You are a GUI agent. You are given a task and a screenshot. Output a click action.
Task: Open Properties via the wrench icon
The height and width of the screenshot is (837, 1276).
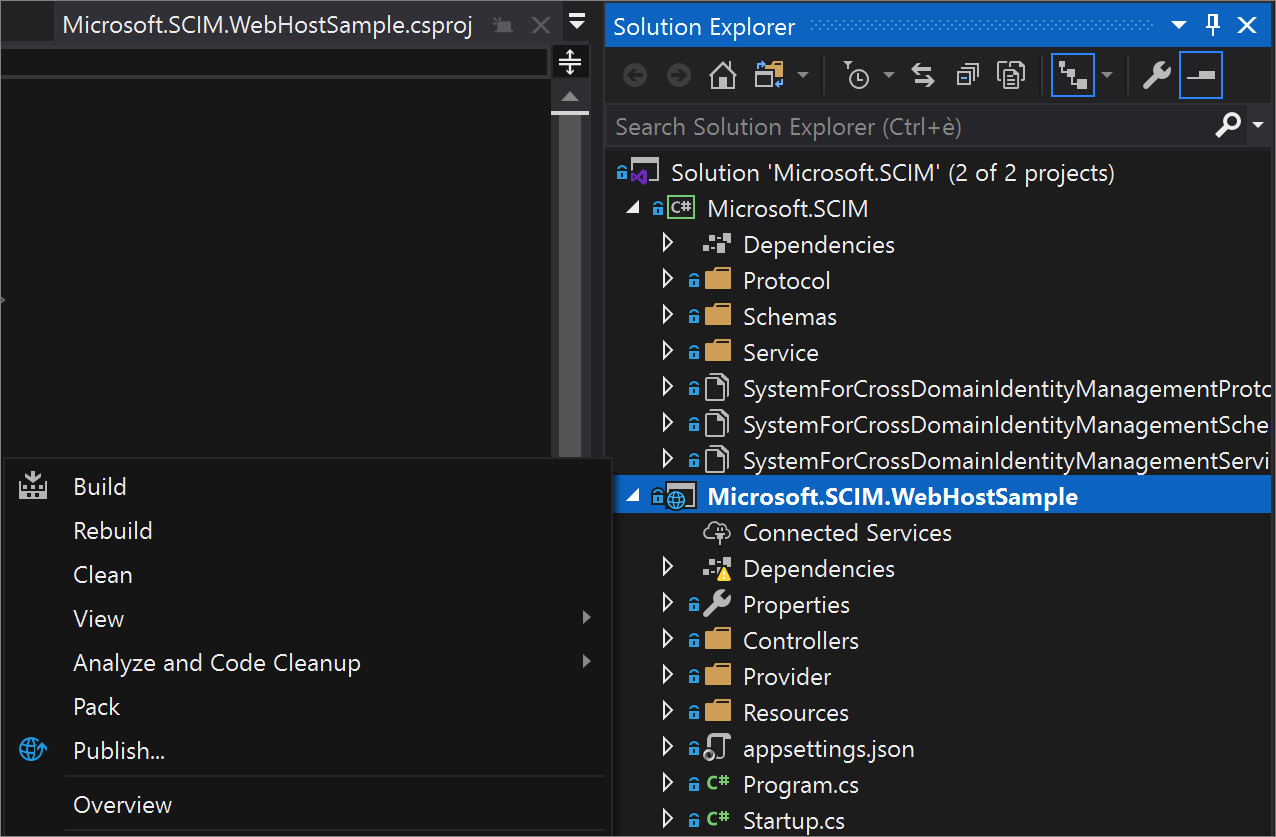coord(1156,76)
